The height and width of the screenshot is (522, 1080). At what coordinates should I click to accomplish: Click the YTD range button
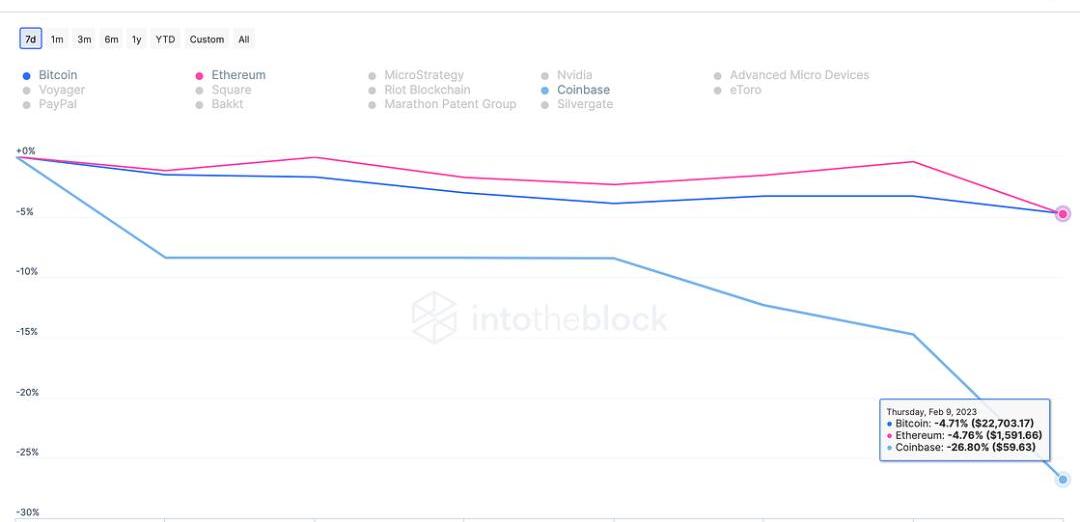(165, 39)
